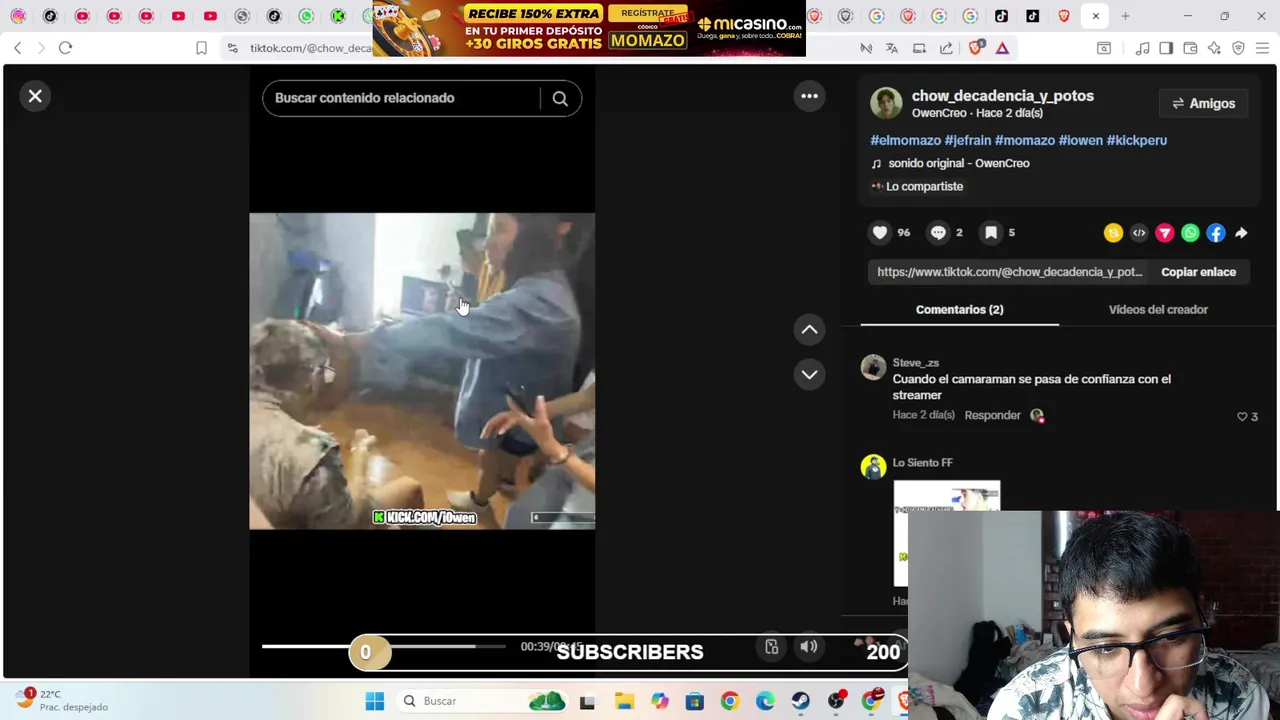Open the Brave playlist music note icon
The image size is (1280, 720).
[1142, 48]
